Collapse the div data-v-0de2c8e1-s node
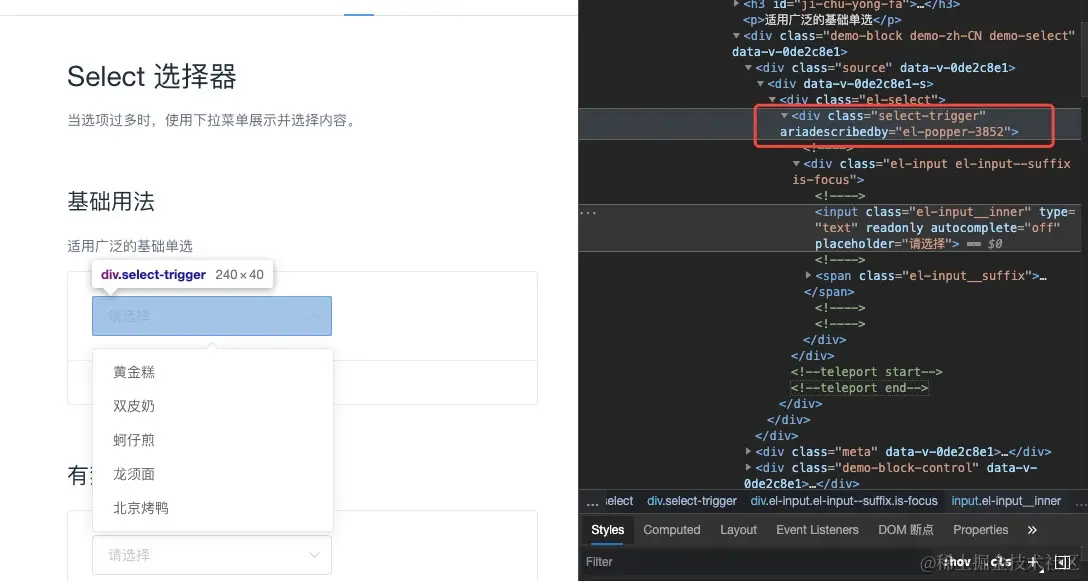The image size is (1088, 581). click(760, 83)
